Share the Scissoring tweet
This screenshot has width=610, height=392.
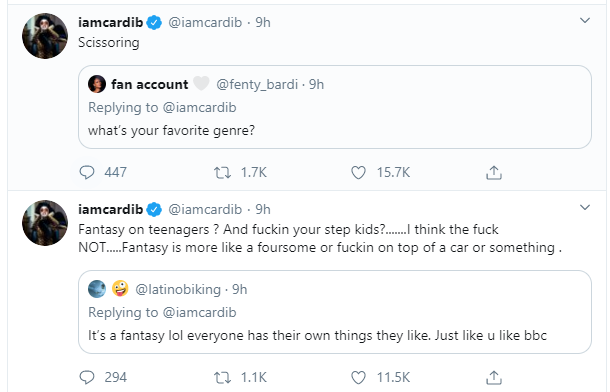(x=494, y=172)
